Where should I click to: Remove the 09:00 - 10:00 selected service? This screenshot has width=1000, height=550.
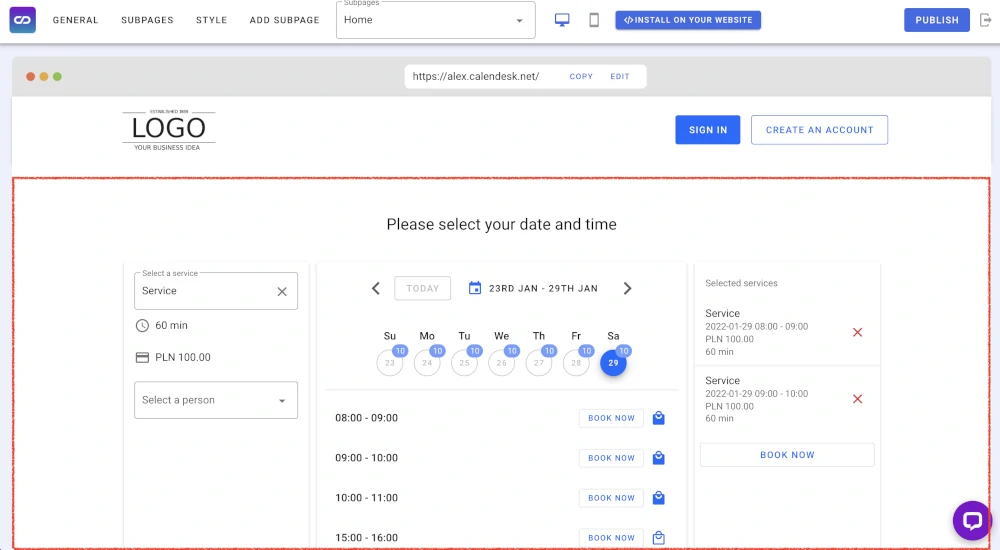point(857,399)
